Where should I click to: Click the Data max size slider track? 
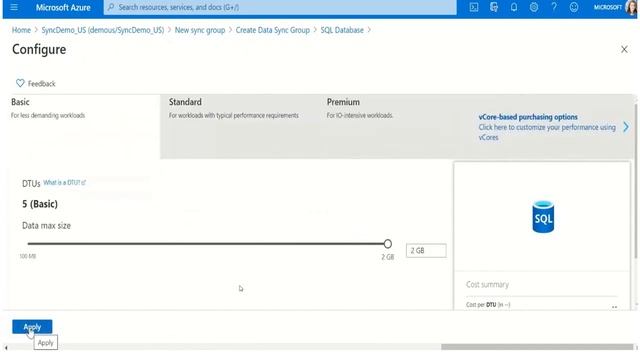206,244
